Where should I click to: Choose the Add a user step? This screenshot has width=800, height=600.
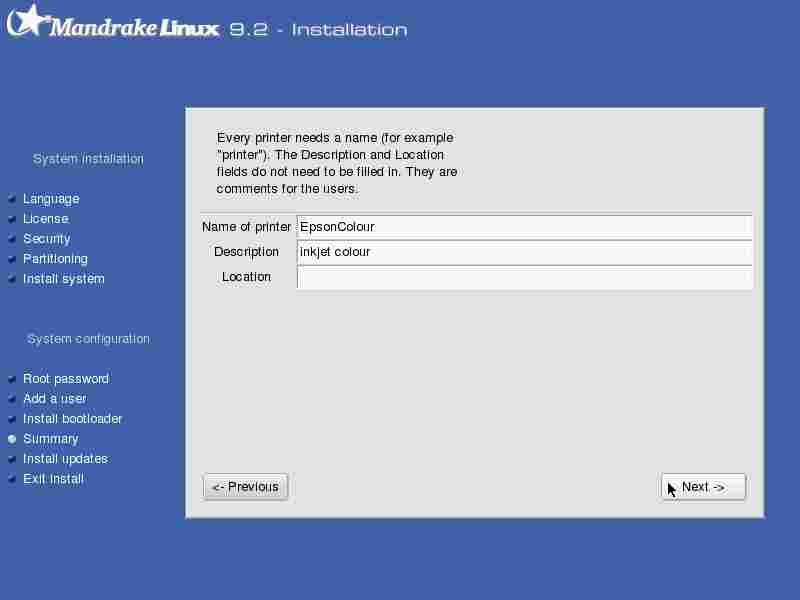[55, 398]
